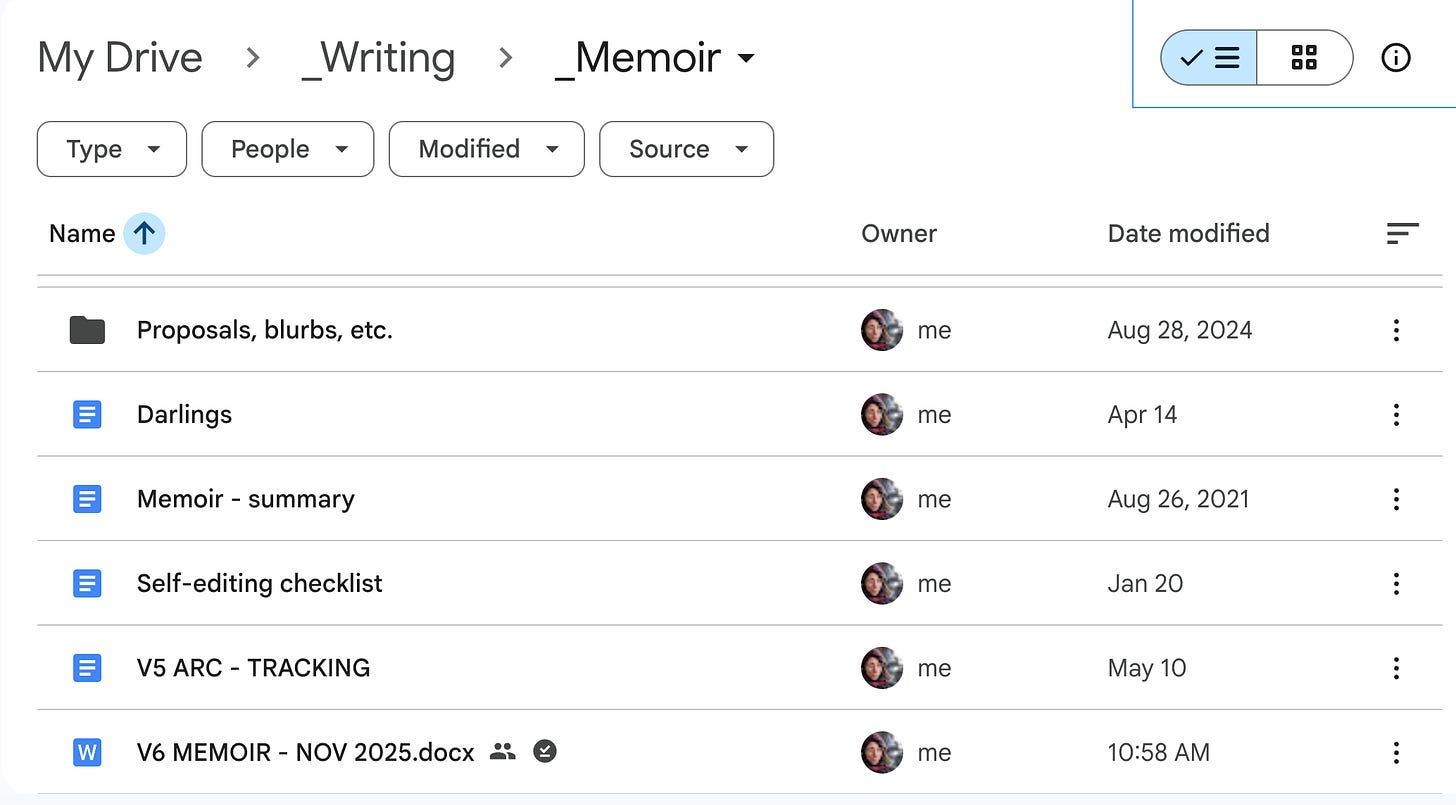Image resolution: width=1456 pixels, height=805 pixels.
Task: Click the Word icon of V6 MEMOIR file
Action: click(x=88, y=752)
